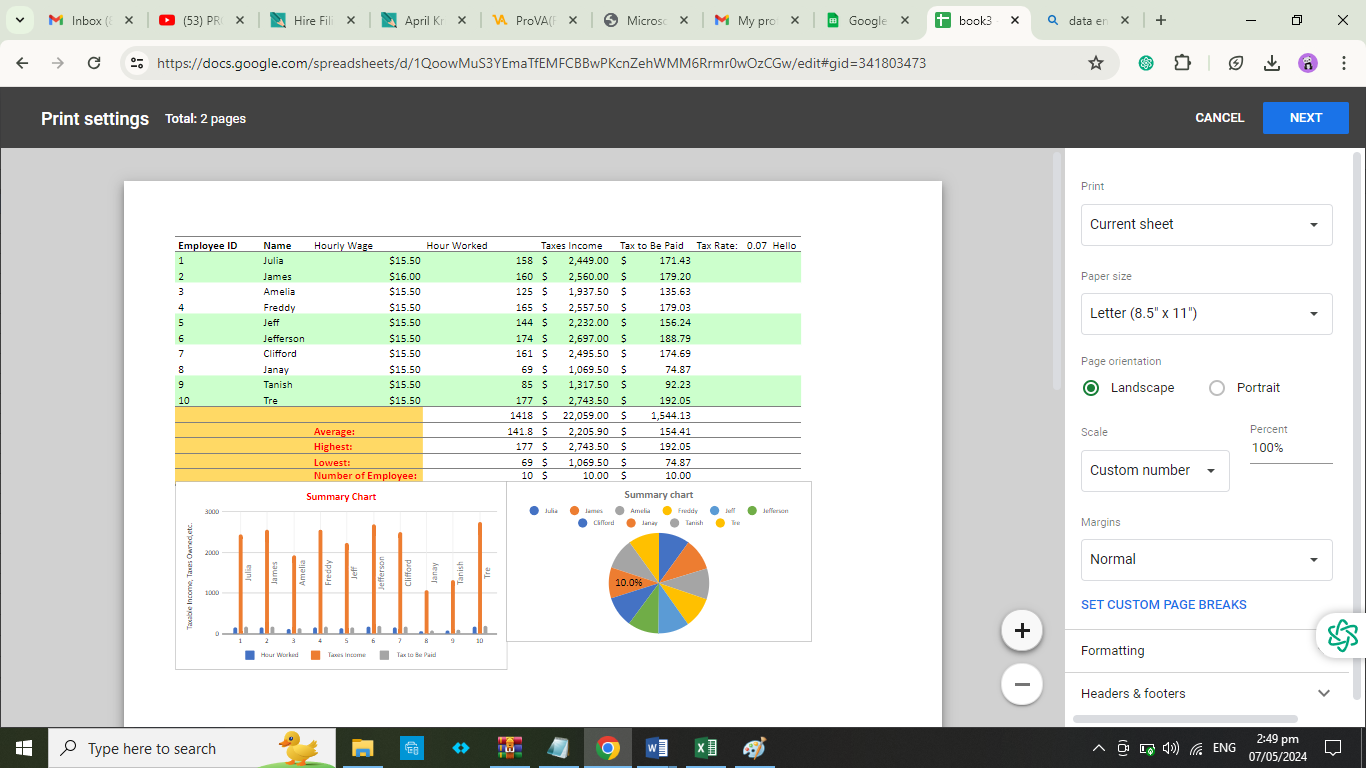Screen dimensions: 1366x768
Task: Open the Chrome downloads icon
Action: [1272, 63]
